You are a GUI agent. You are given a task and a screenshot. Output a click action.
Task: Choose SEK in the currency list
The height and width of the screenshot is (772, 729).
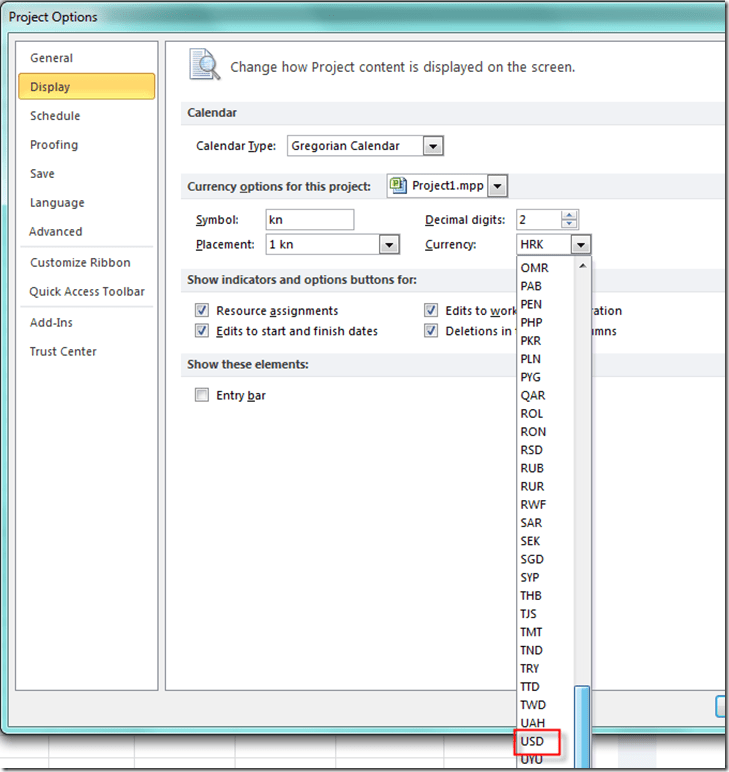coord(532,541)
